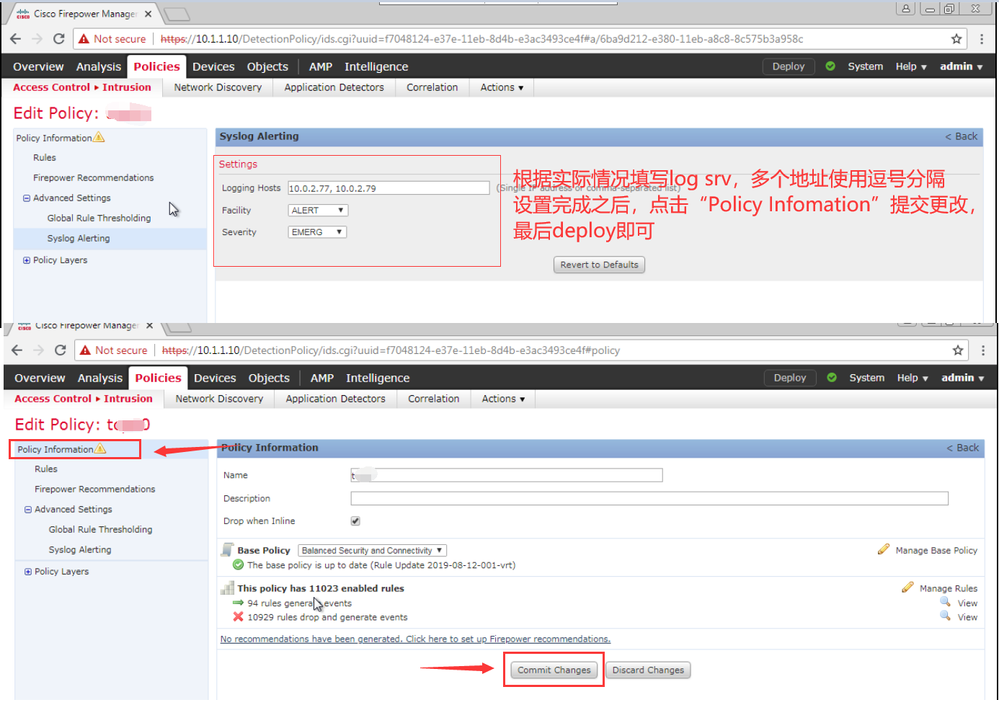Click the browser back arrow in the Policy Information window
The width and height of the screenshot is (999, 726).
pos(17,350)
